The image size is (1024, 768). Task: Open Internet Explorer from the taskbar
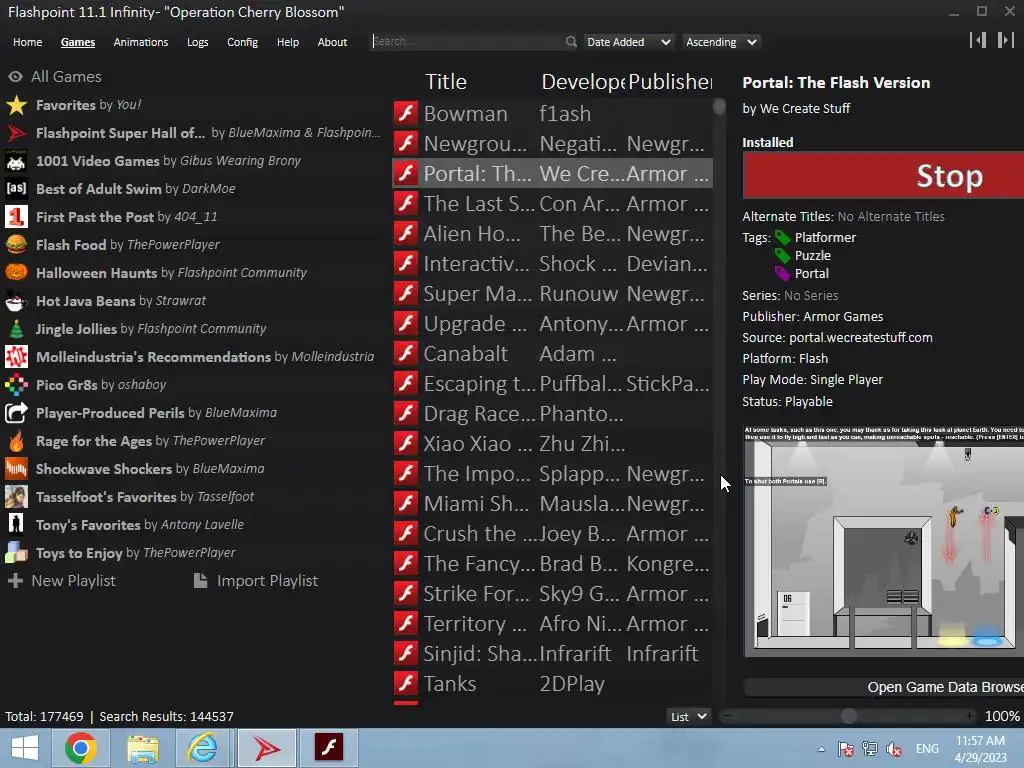[203, 748]
